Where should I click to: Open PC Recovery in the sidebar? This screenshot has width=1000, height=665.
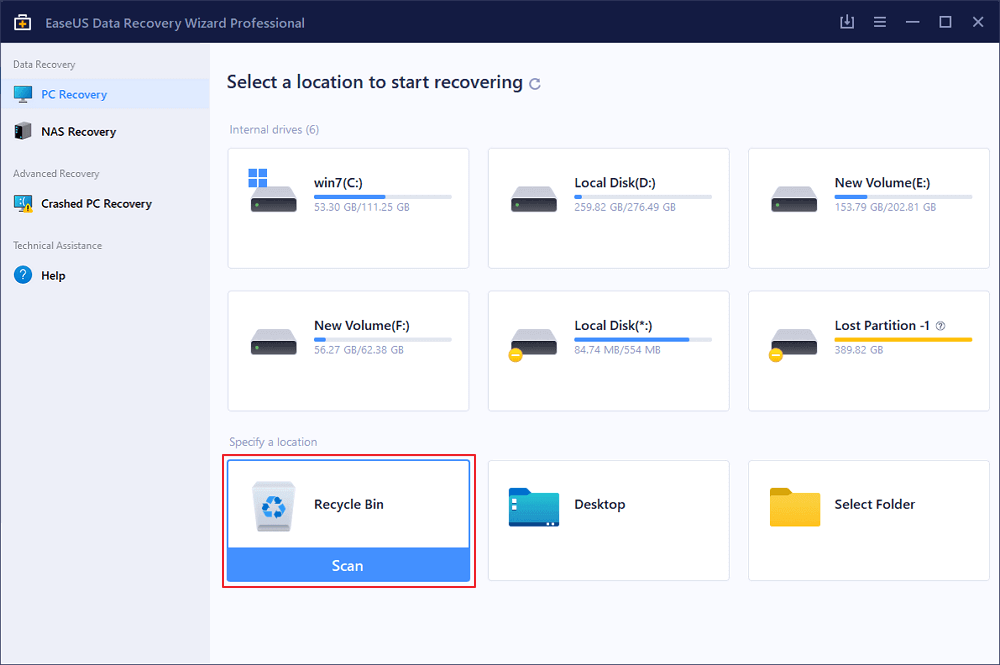[74, 95]
